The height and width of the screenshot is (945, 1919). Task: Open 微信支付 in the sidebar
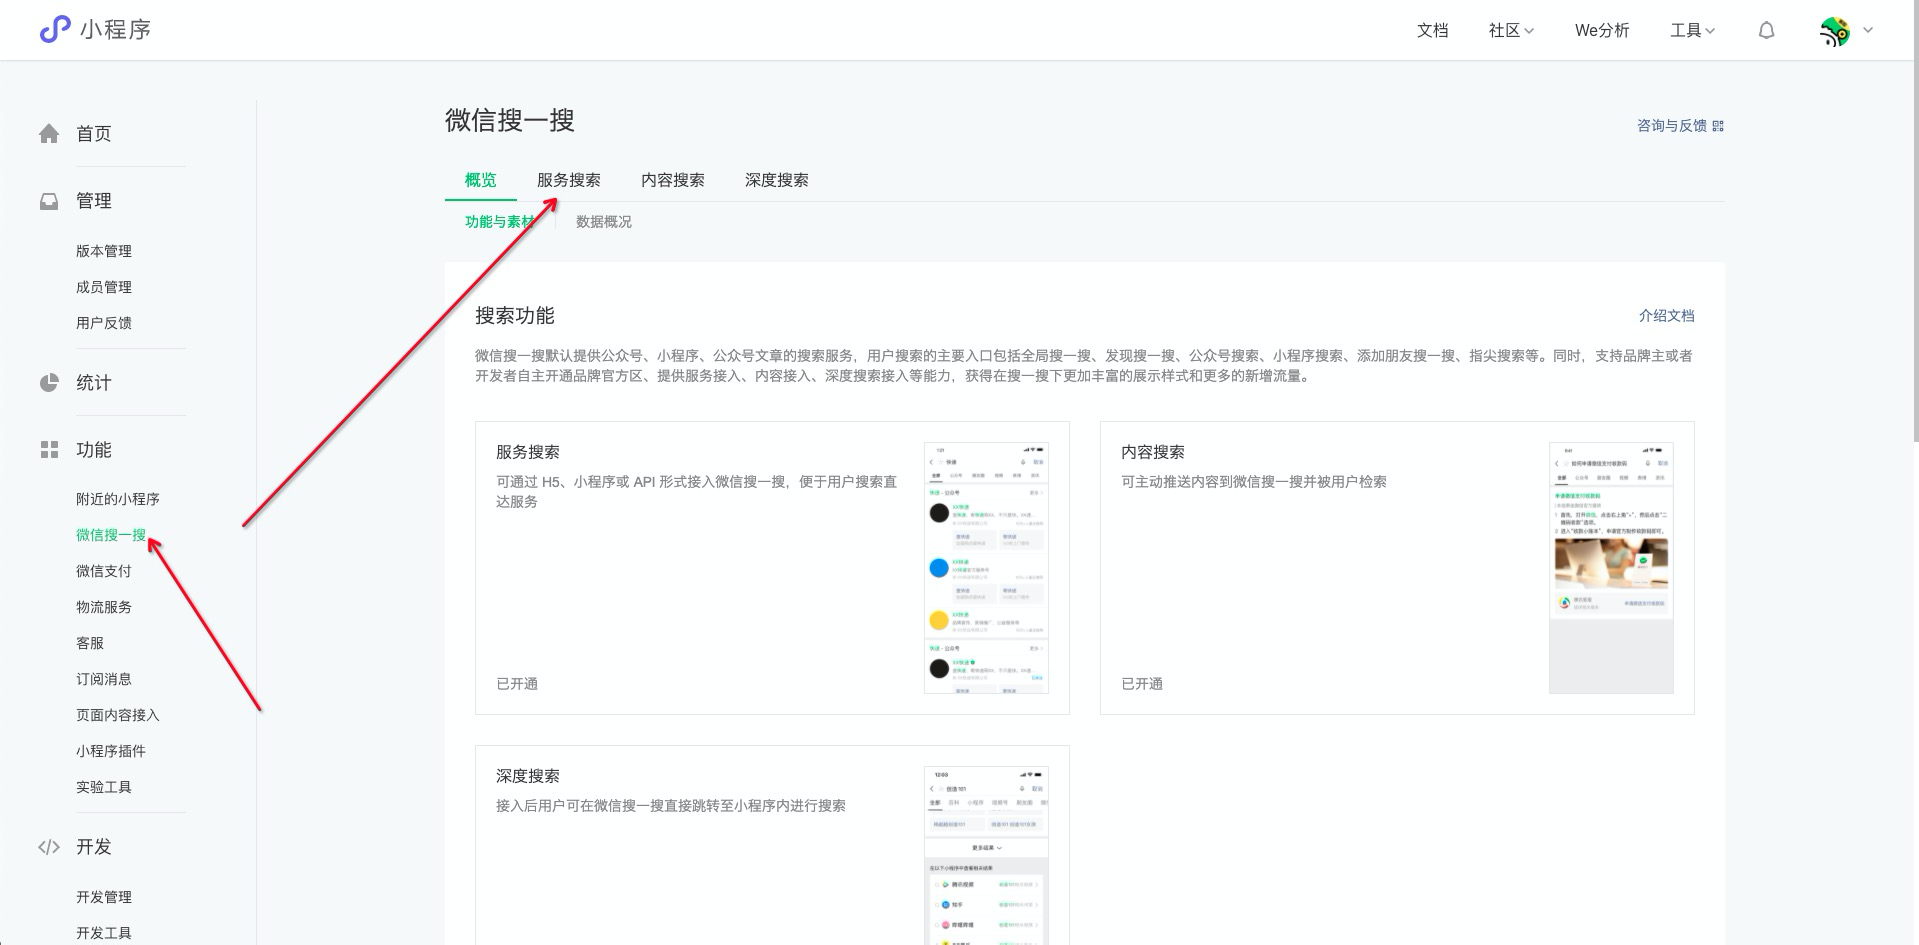[104, 571]
